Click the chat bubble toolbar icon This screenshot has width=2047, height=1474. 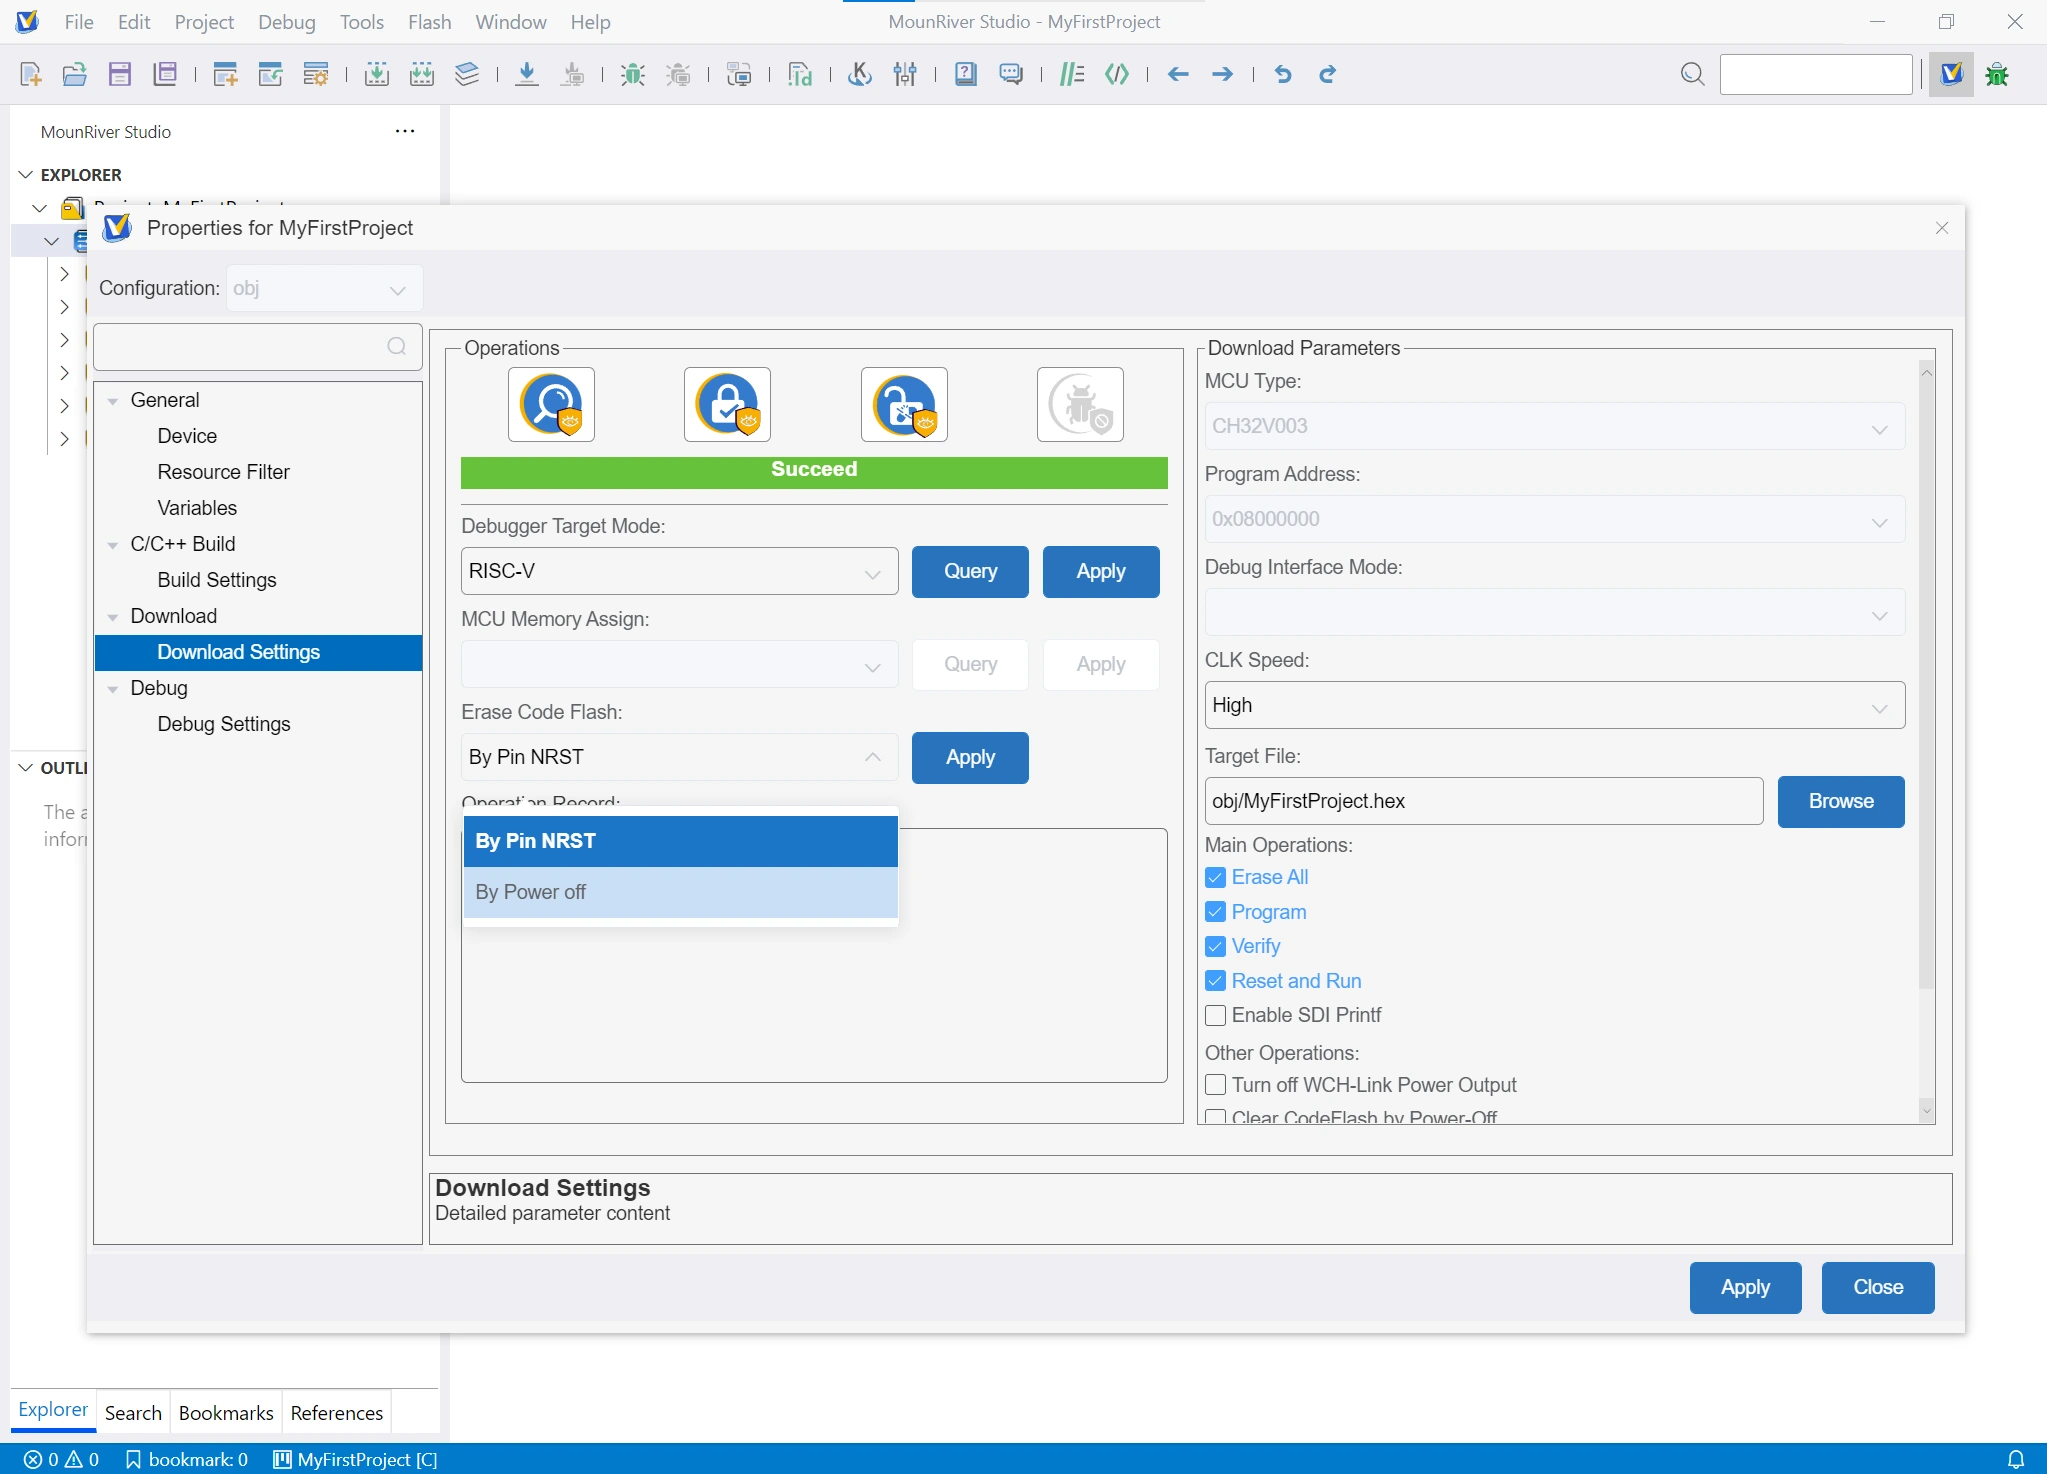click(x=1011, y=74)
